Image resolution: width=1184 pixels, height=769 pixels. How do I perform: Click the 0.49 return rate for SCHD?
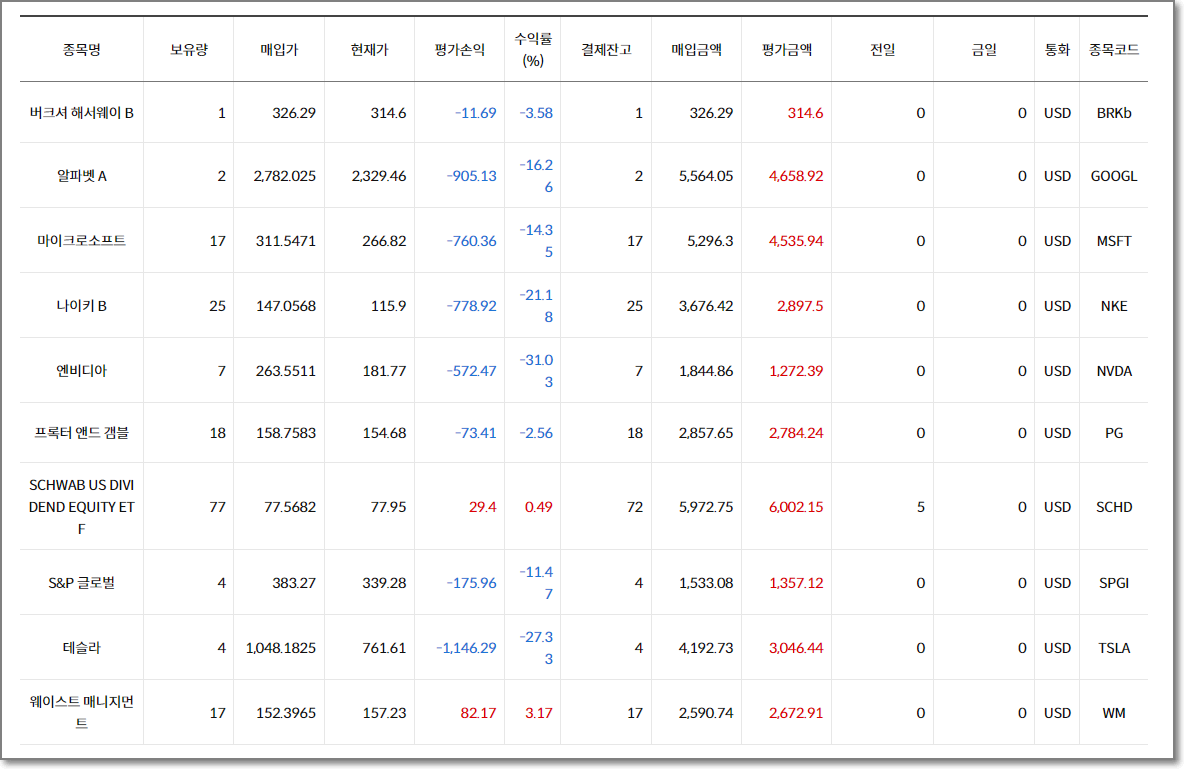[538, 507]
